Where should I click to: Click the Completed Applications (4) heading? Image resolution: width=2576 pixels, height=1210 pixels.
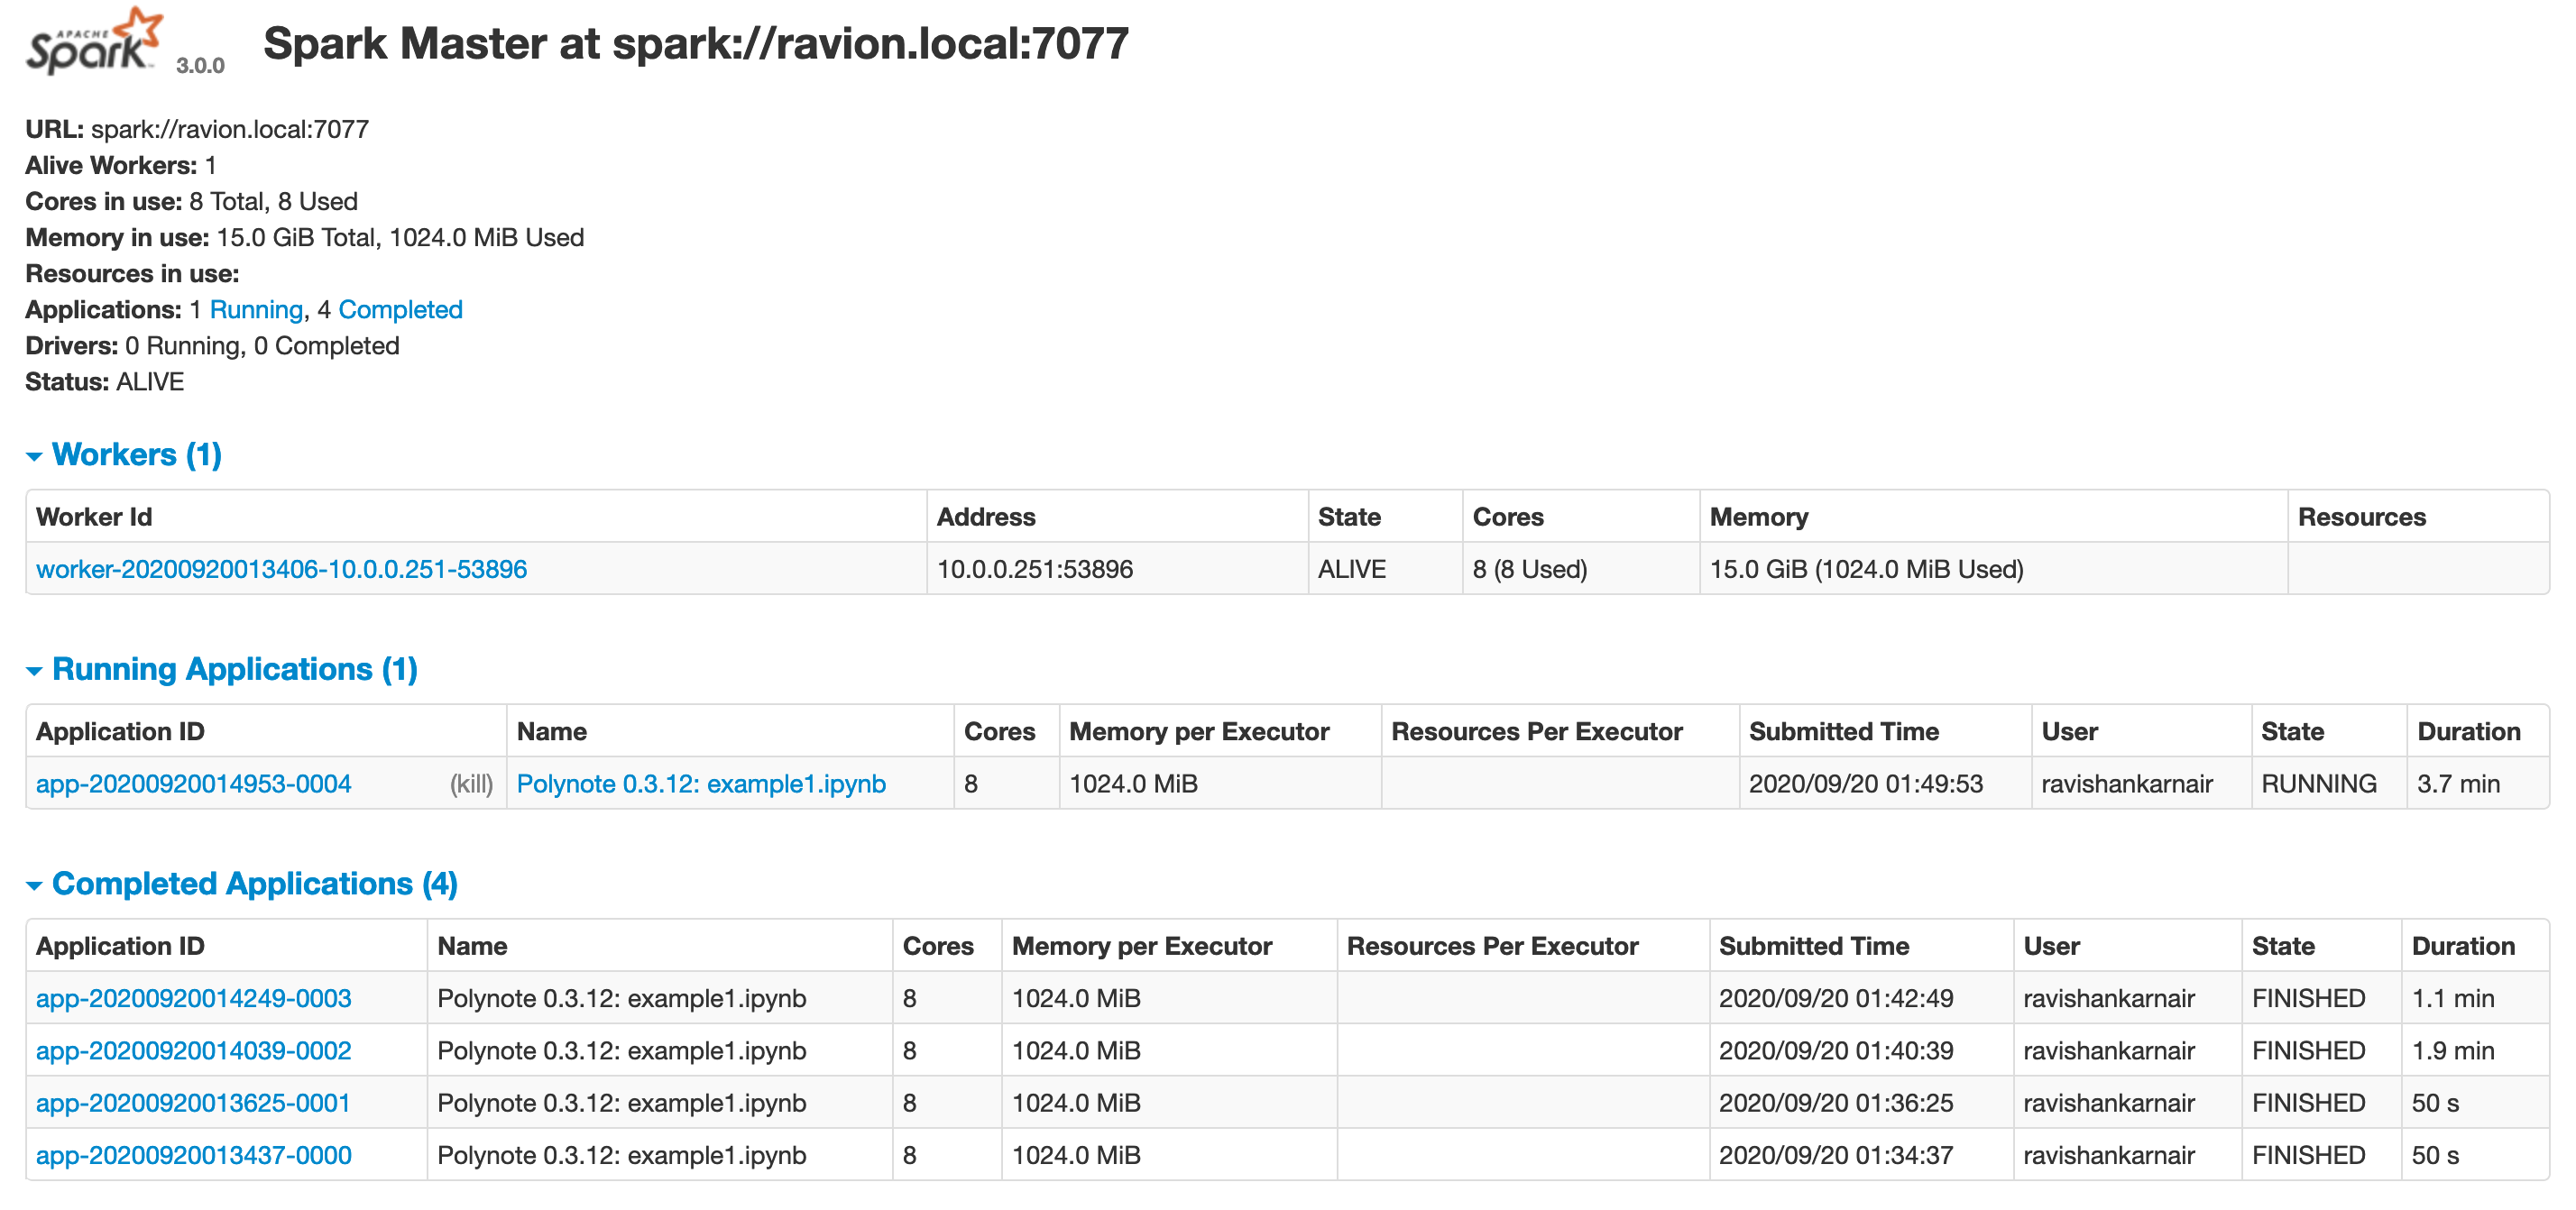[255, 884]
